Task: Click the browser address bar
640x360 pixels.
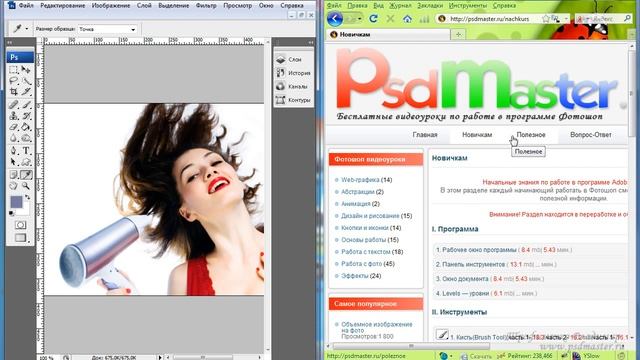Action: pos(490,19)
